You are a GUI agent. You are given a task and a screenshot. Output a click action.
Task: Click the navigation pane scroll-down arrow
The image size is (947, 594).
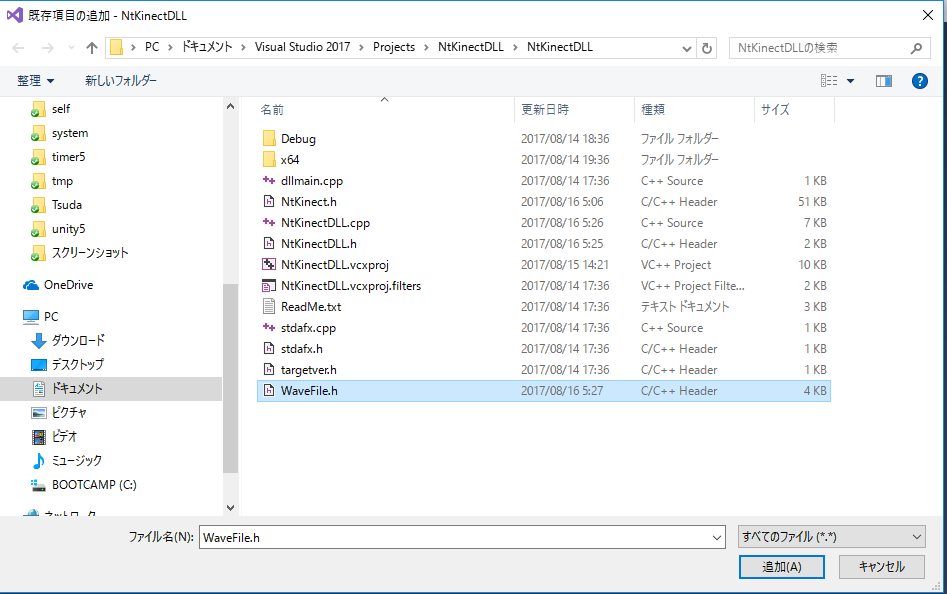click(x=230, y=508)
